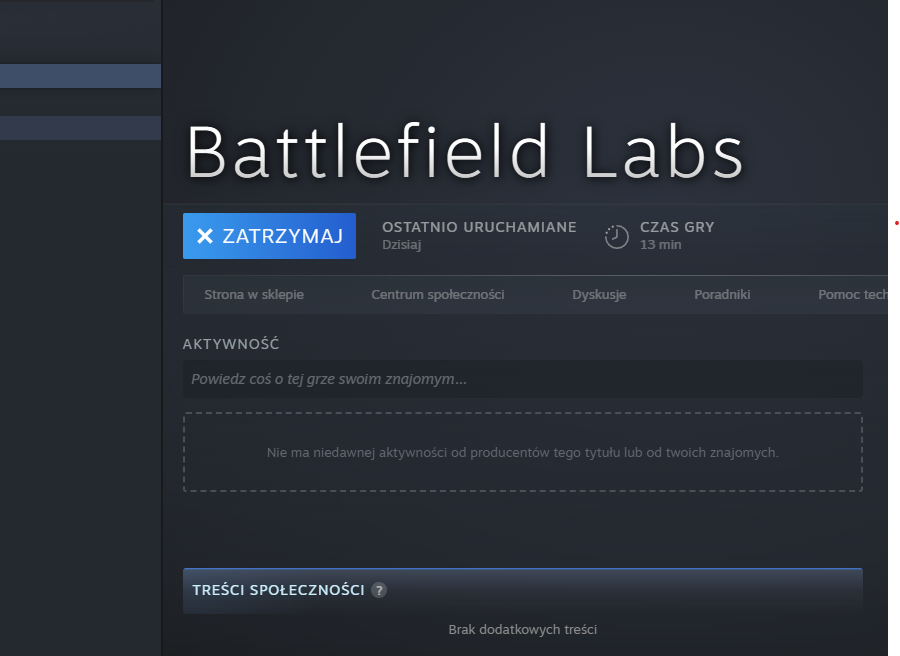Image resolution: width=900 pixels, height=656 pixels.
Task: Focus the 'Powiedz coś o tej grze' field
Action: (522, 380)
